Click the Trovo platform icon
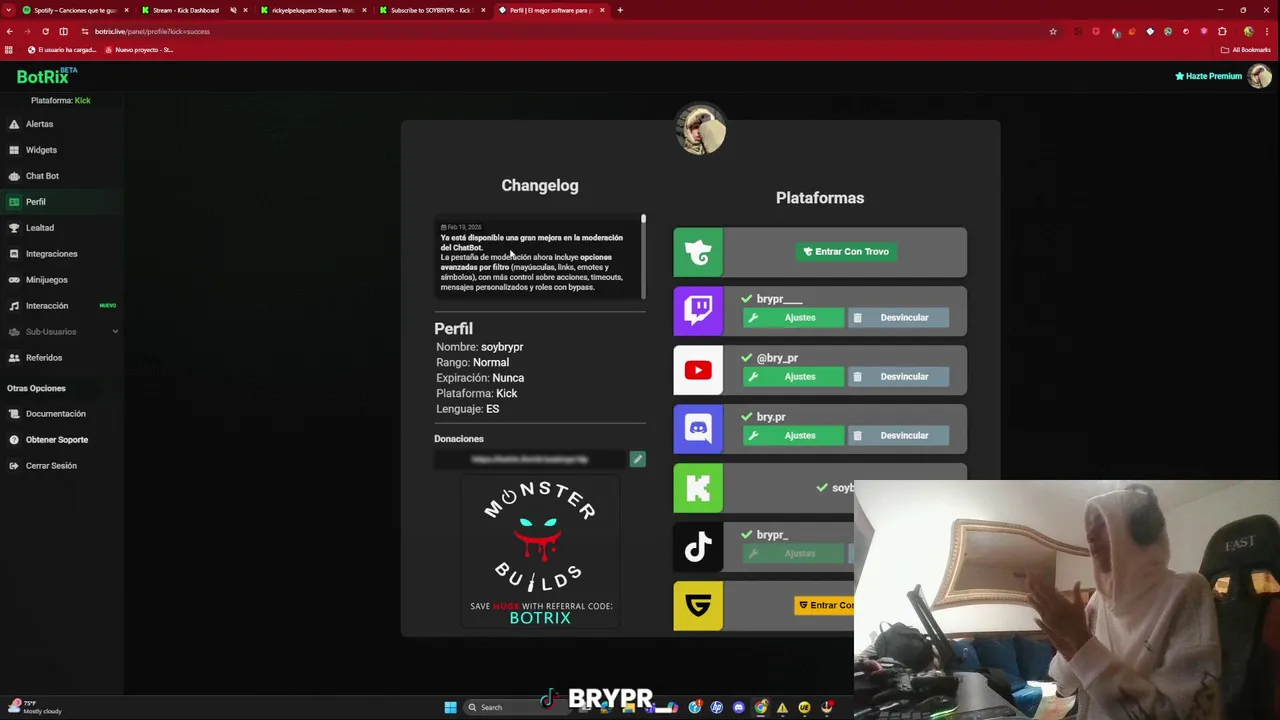The width and height of the screenshot is (1280, 720). click(698, 252)
